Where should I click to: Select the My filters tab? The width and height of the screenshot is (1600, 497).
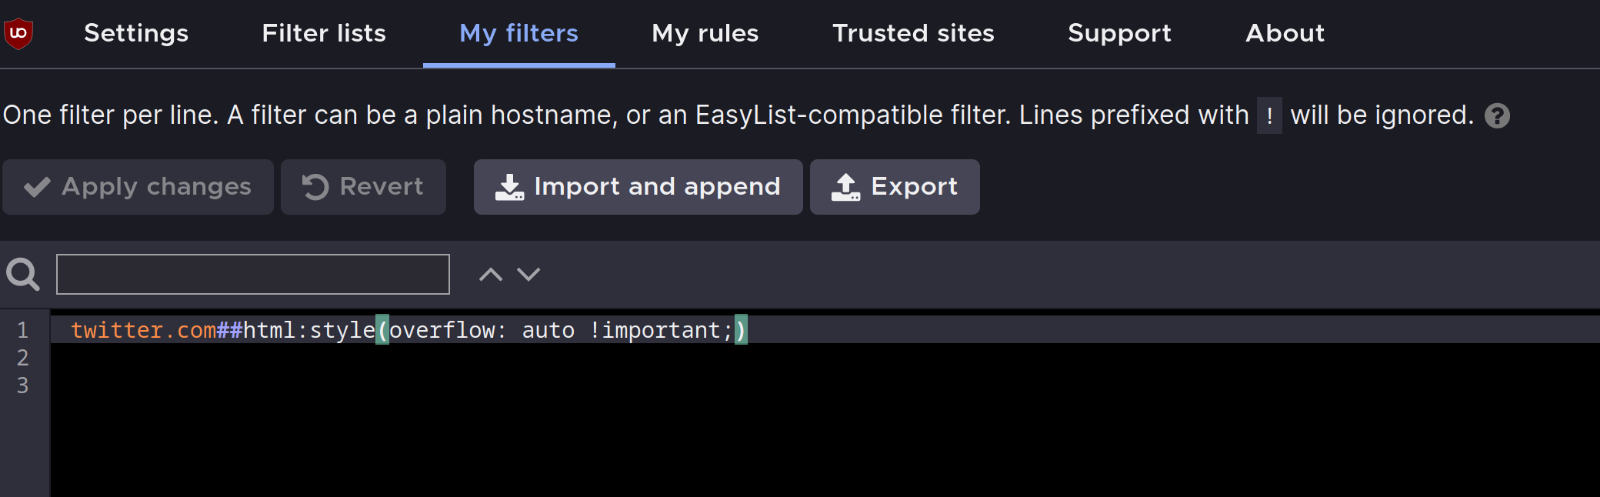click(x=519, y=33)
